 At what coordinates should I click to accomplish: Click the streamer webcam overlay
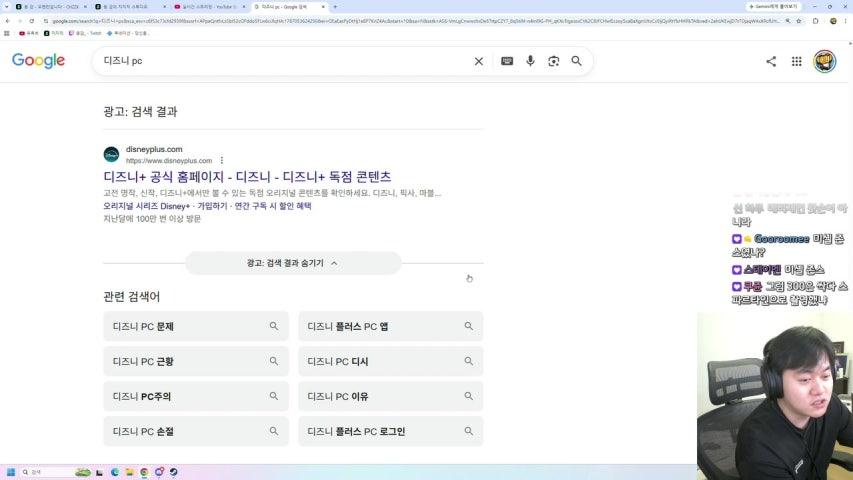click(775, 396)
